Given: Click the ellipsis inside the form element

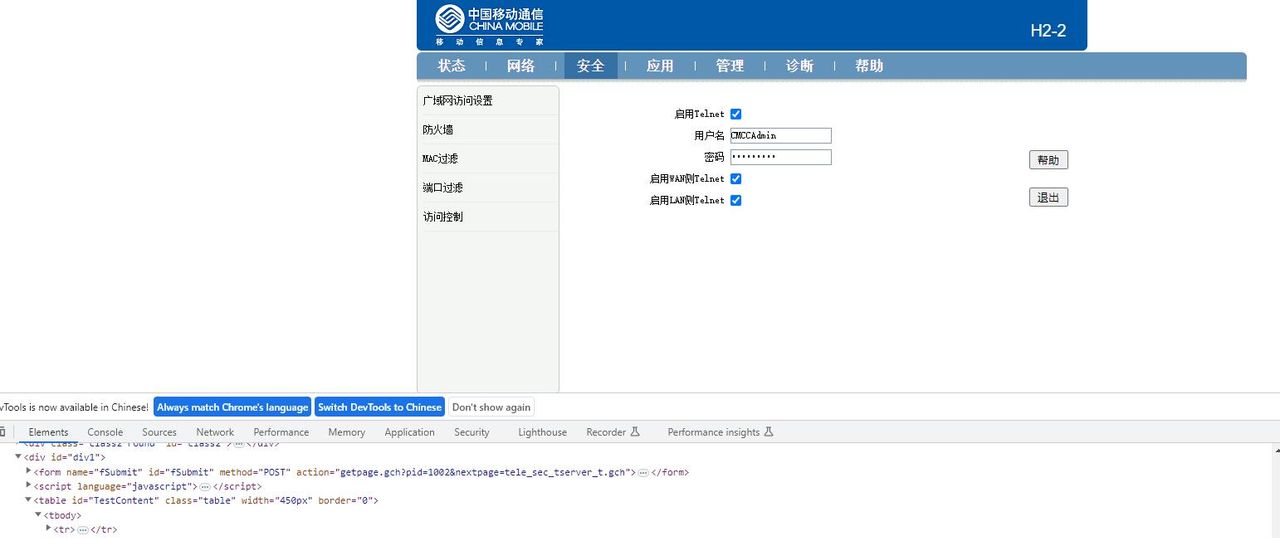Looking at the screenshot, I should click(645, 472).
